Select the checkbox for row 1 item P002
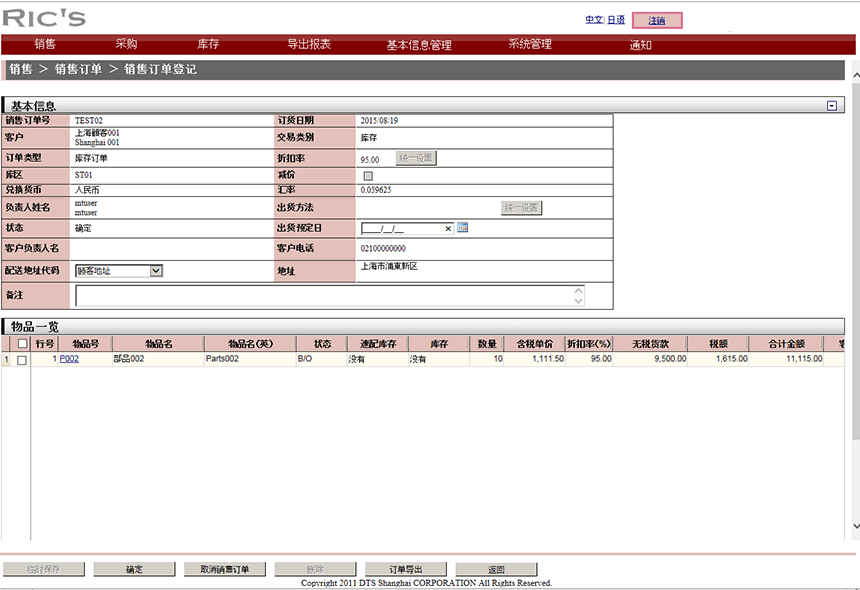Viewport: 860px width, 590px height. 22,359
